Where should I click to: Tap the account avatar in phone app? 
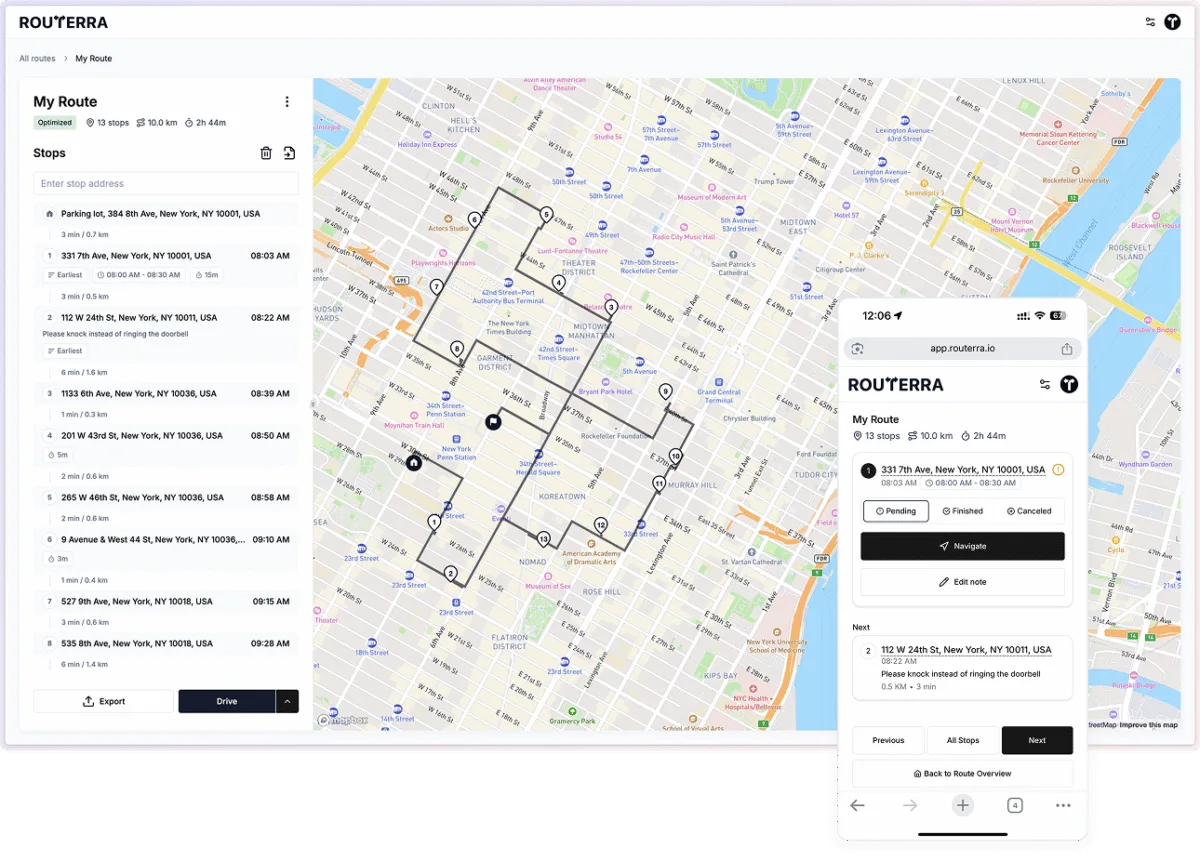tap(1069, 384)
